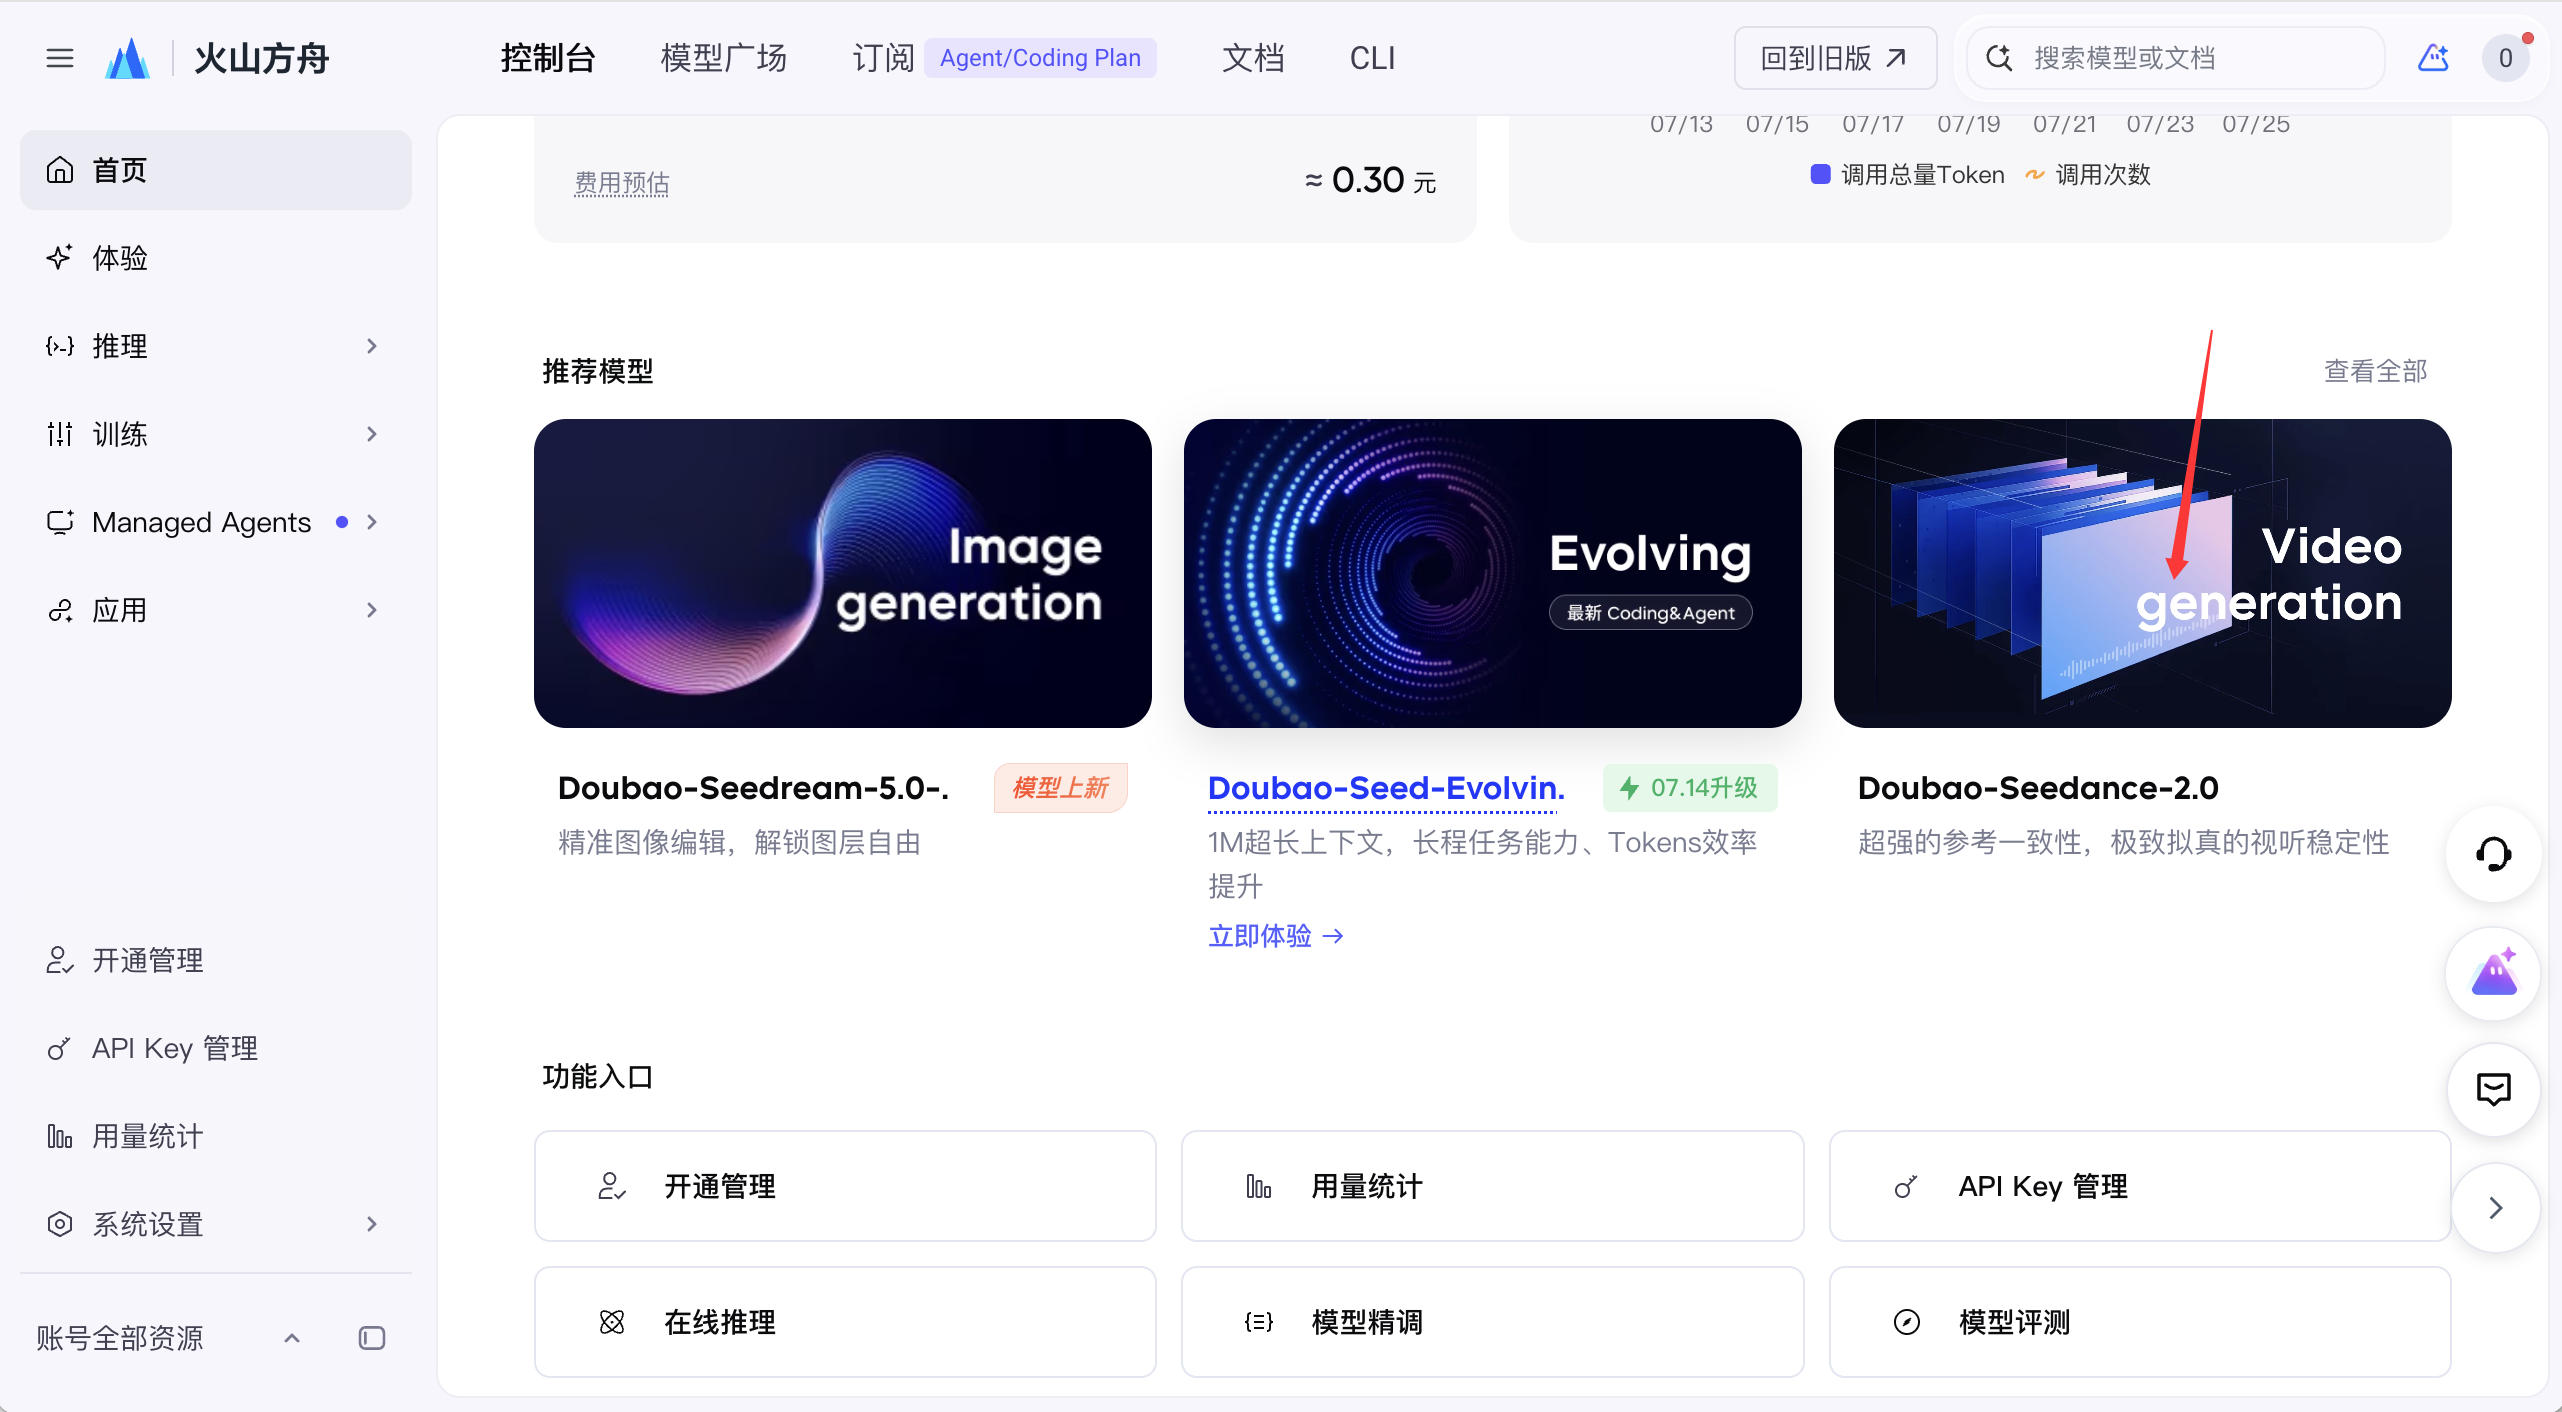2562x1412 pixels.
Task: Collapse sidebar using the panel icon at bottom
Action: (372, 1337)
